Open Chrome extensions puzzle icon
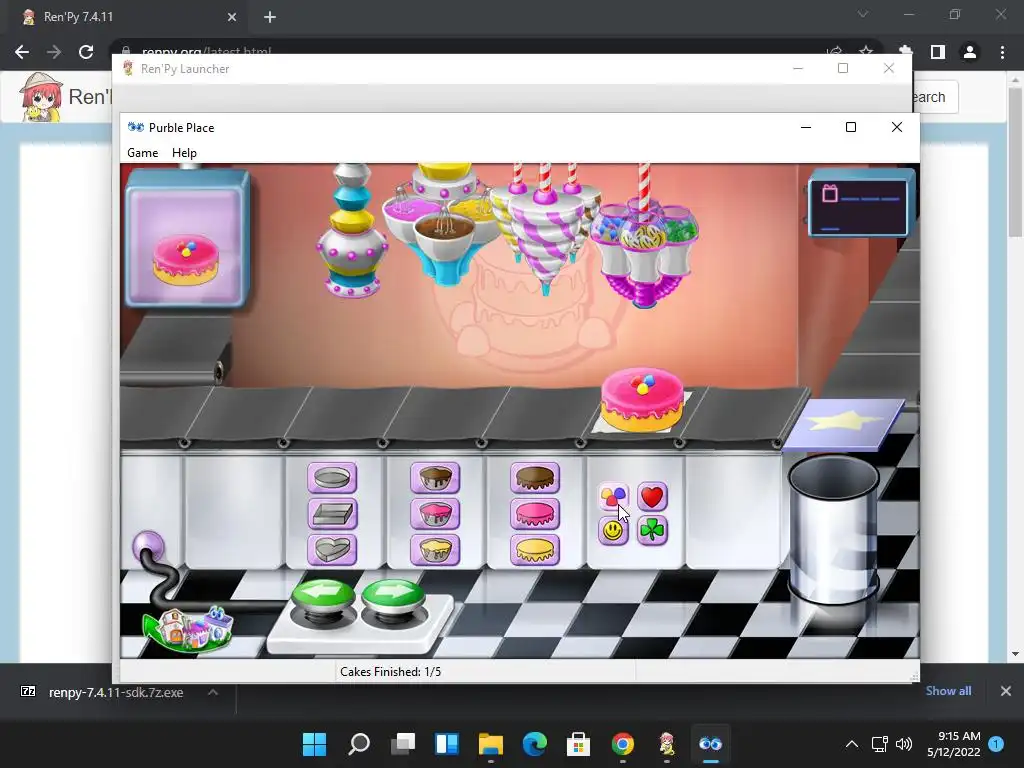This screenshot has height=768, width=1024. (905, 50)
